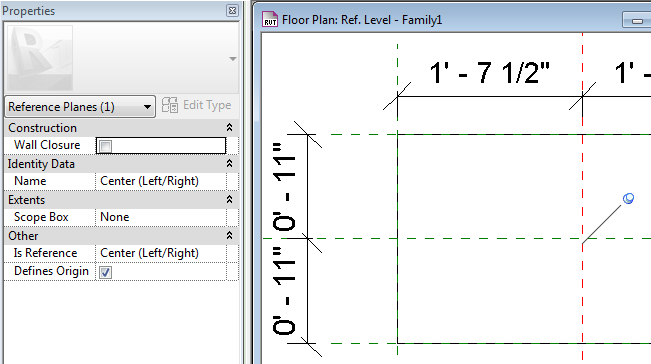Click the Edit Type button
The image size is (651, 364).
pos(196,105)
